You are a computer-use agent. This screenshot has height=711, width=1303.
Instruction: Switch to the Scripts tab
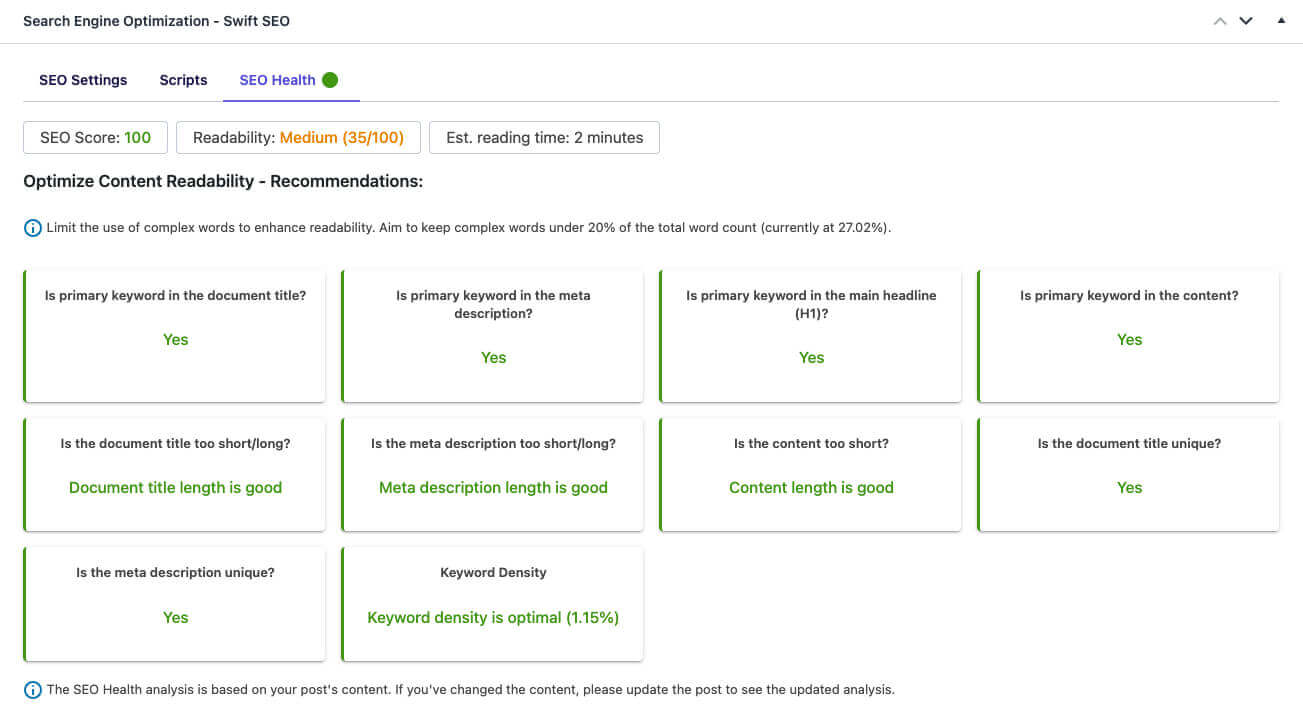[x=183, y=80]
